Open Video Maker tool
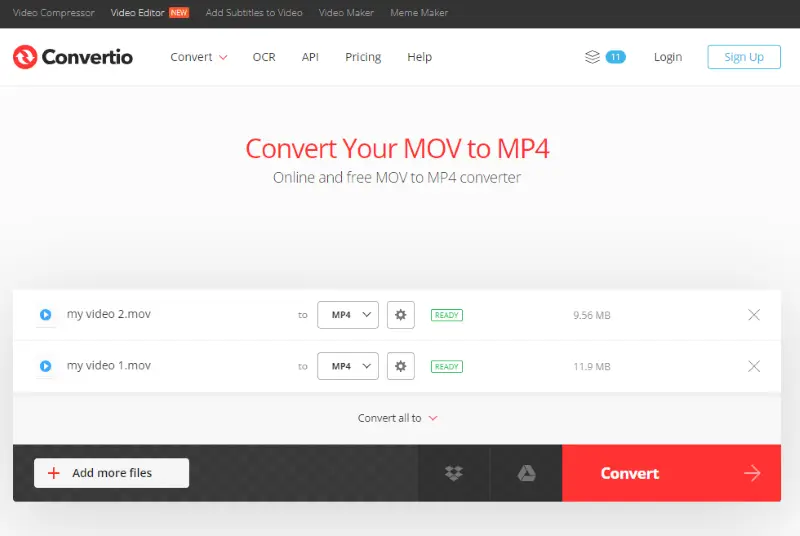 346,13
